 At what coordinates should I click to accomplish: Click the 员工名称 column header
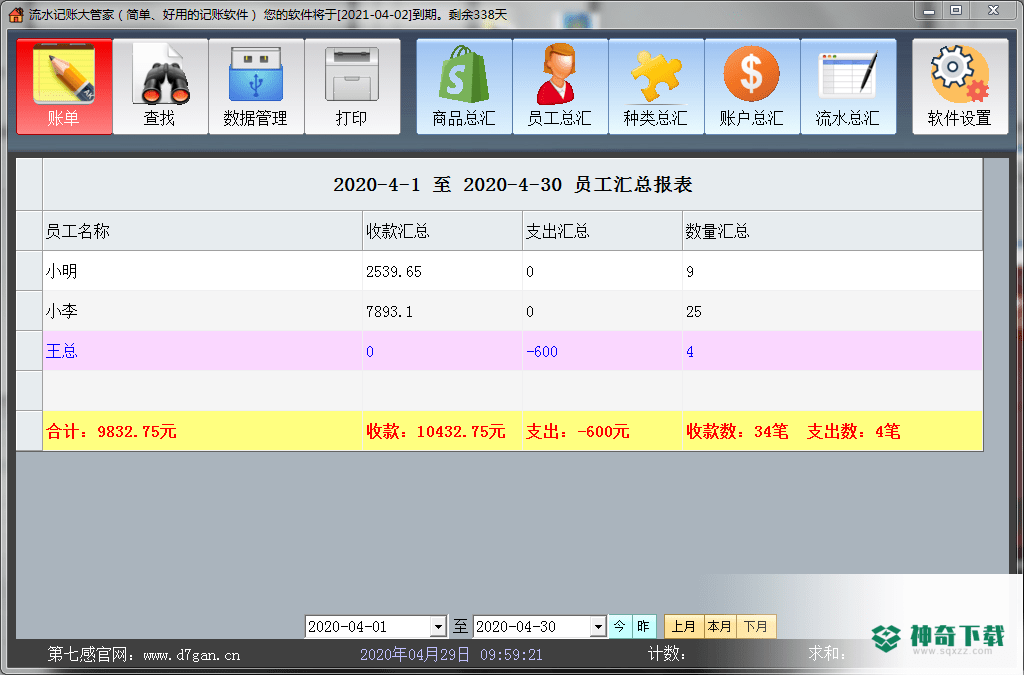click(202, 231)
